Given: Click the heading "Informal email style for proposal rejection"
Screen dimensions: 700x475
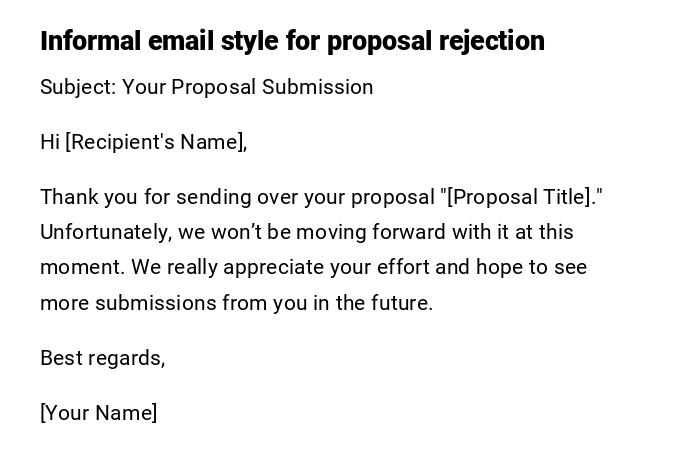Looking at the screenshot, I should click(292, 41).
